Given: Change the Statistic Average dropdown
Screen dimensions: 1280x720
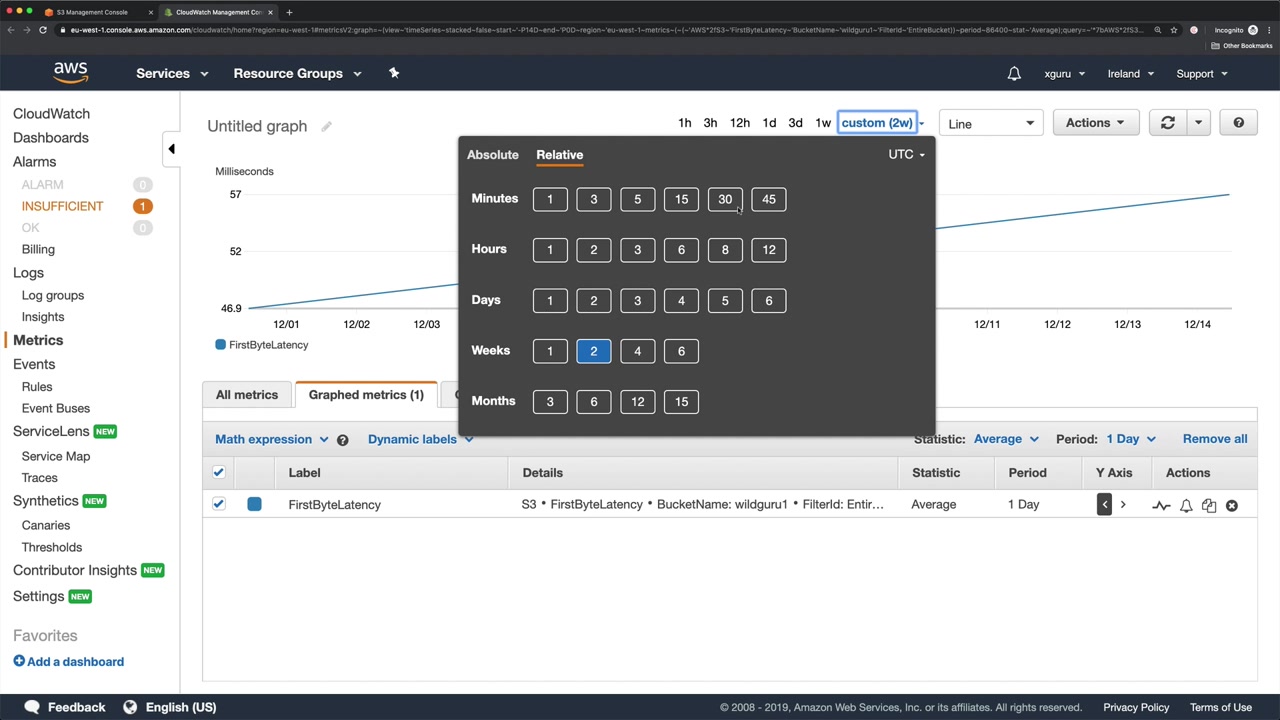Looking at the screenshot, I should [1006, 439].
